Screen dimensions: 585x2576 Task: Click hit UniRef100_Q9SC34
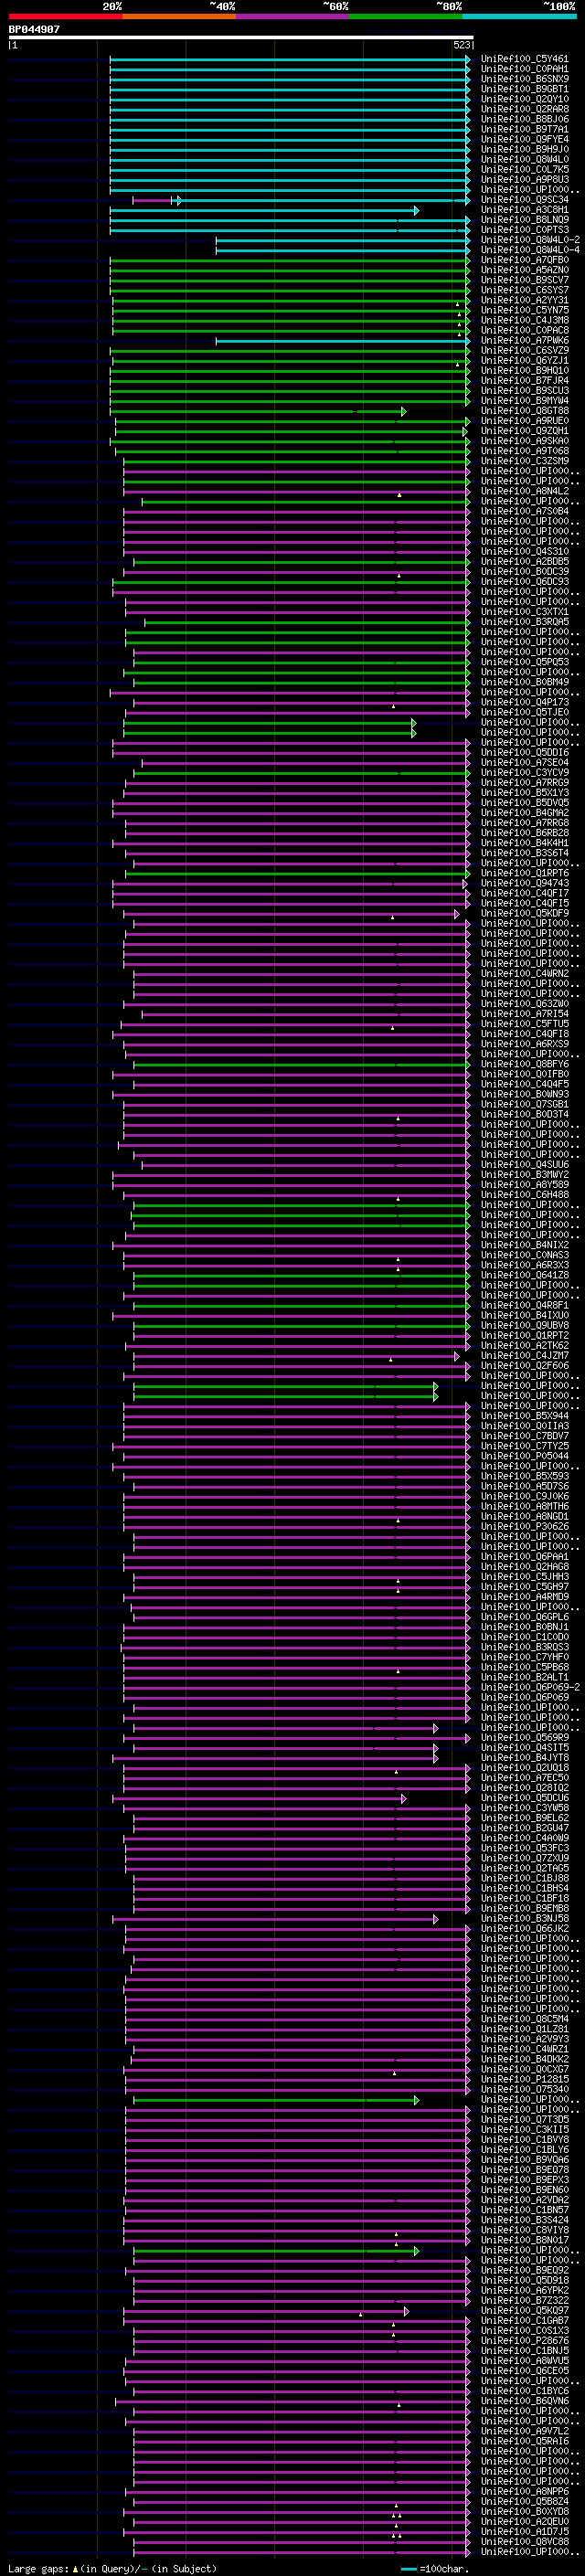point(524,200)
